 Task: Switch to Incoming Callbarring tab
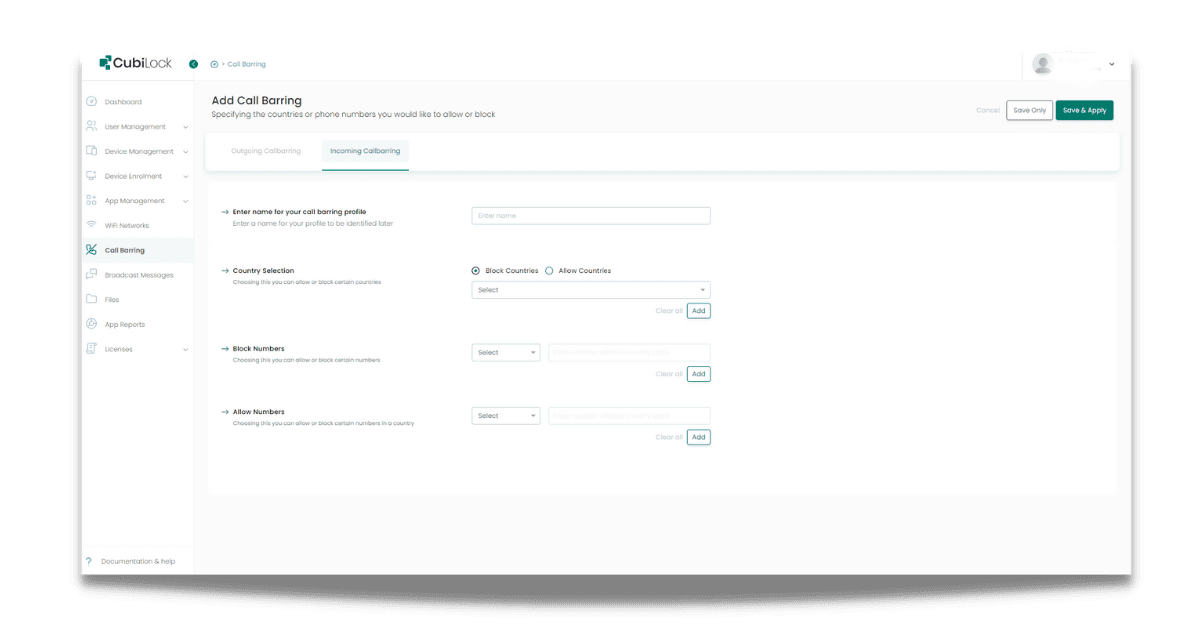pyautogui.click(x=365, y=151)
